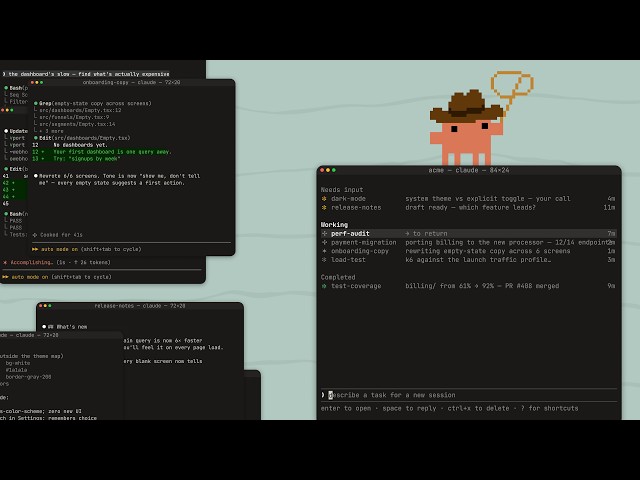The width and height of the screenshot is (640, 480).
Task: Click the 7m elapsed time on perf-audit row
Action: tap(611, 233)
